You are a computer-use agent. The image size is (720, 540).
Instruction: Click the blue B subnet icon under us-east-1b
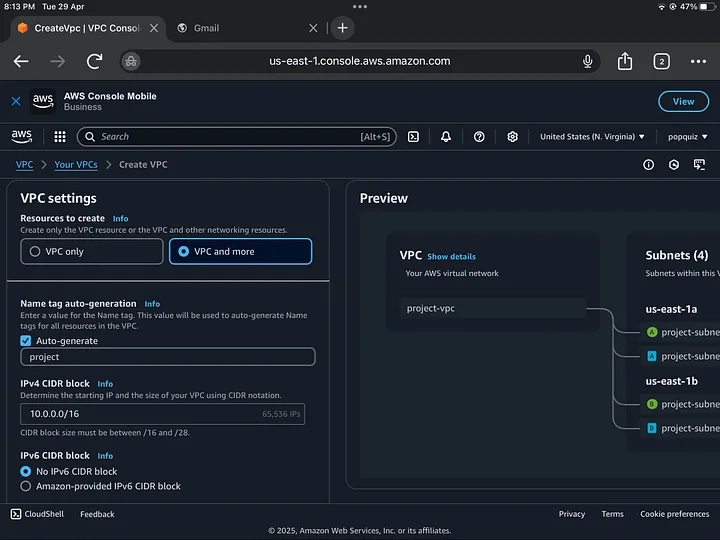[x=652, y=428]
